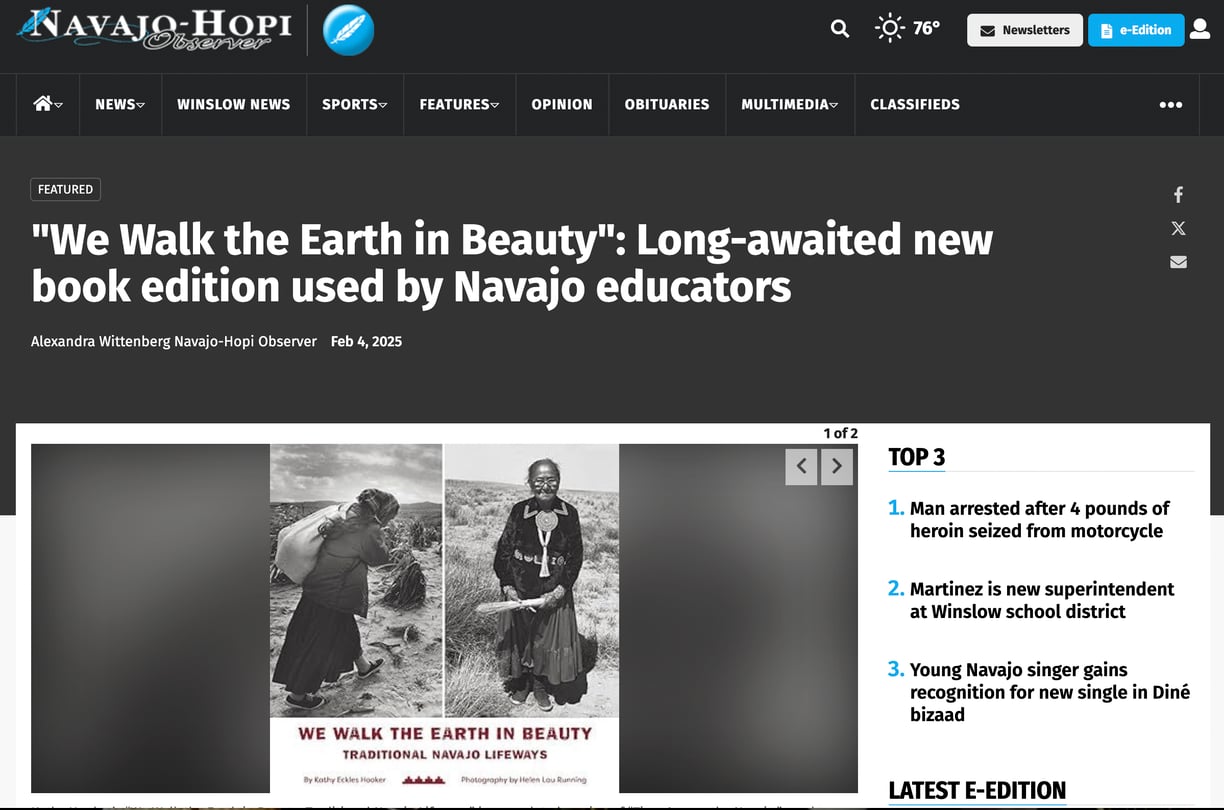Viewport: 1224px width, 810px height.
Task: Open the Obituaries menu item
Action: tap(667, 104)
